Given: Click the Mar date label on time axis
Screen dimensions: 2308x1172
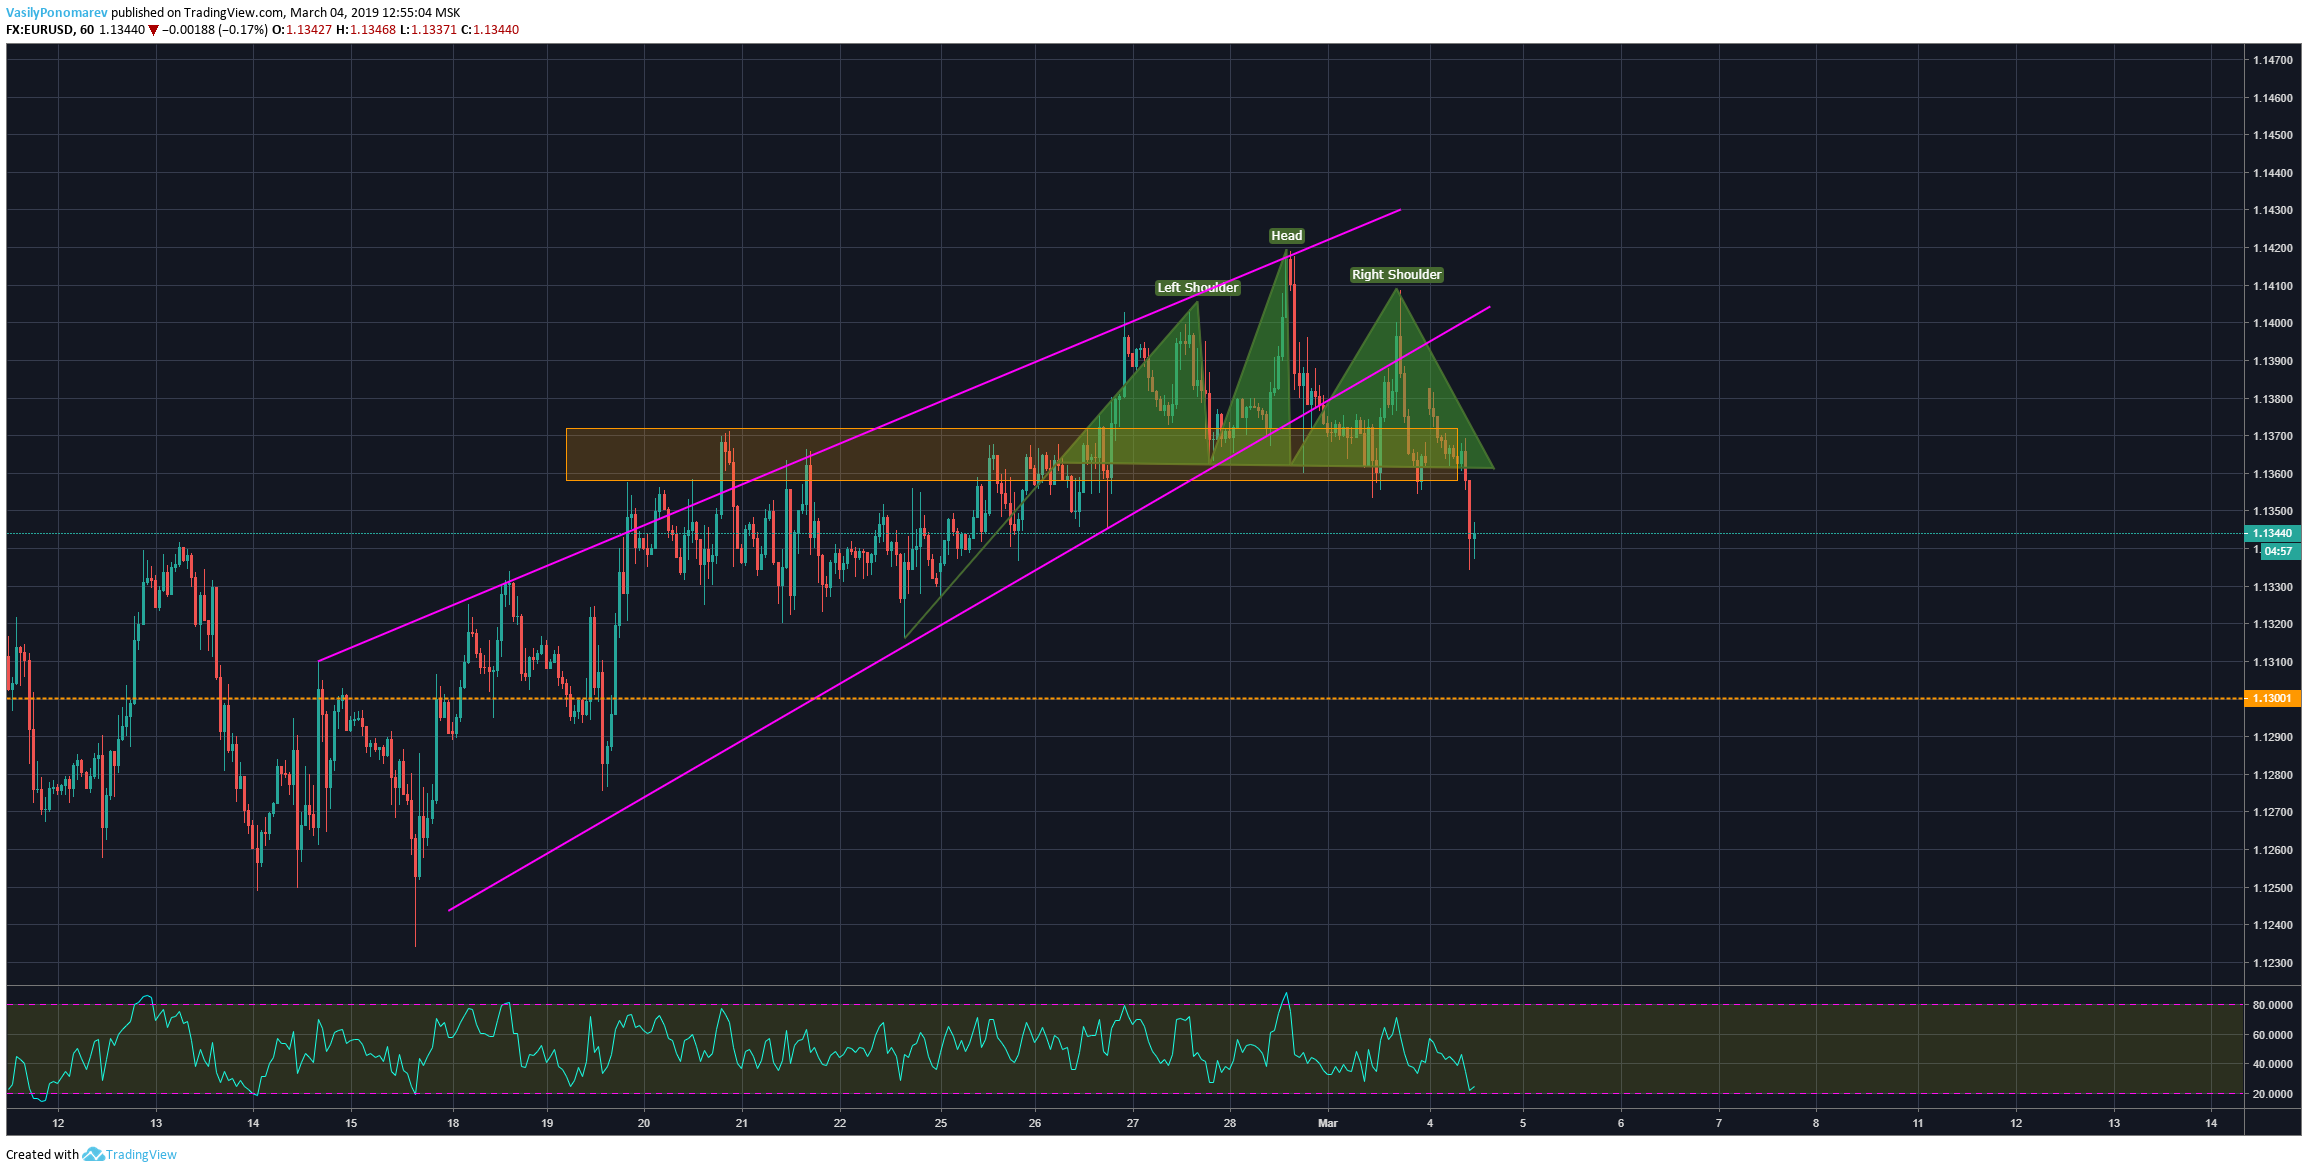Looking at the screenshot, I should tap(1327, 1123).
